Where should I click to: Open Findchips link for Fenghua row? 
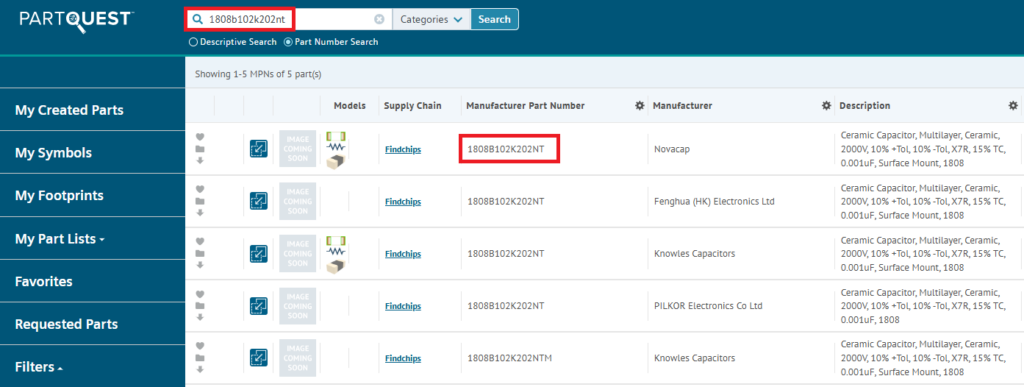pos(403,202)
